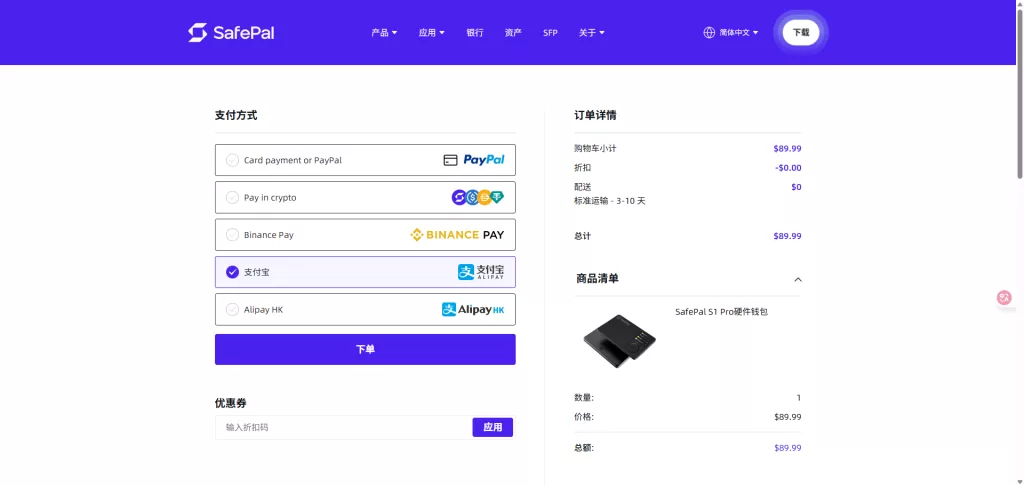Click the crypto coins icon group

coord(478,197)
